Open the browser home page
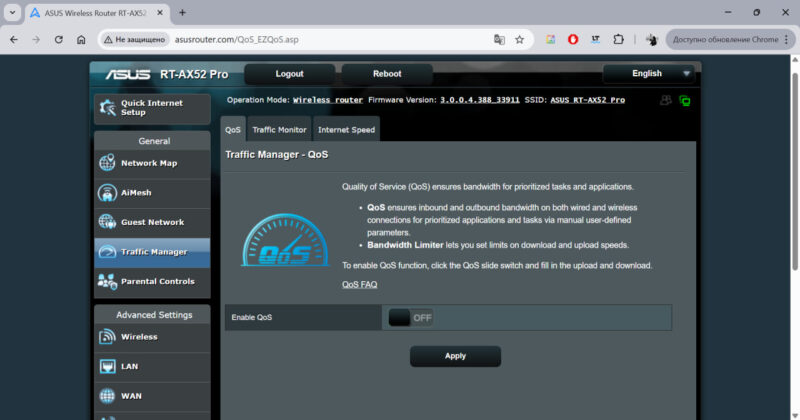Screen dimensions: 800x420 coord(81,39)
